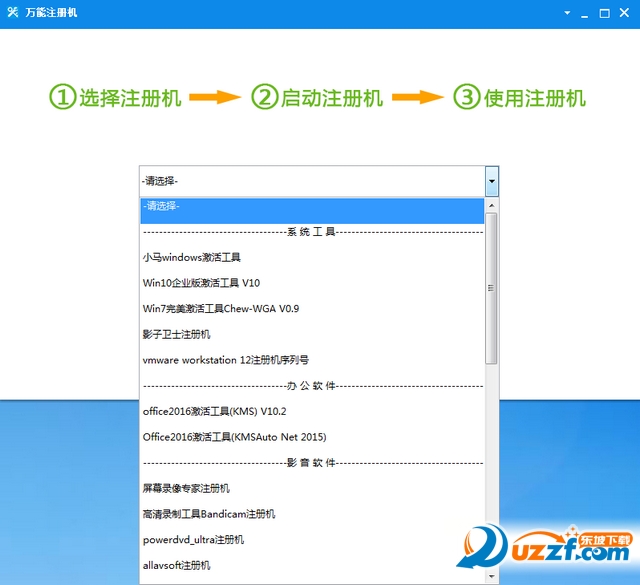Select the highlighted -请选择- list entry
The width and height of the screenshot is (640, 585).
tap(312, 211)
